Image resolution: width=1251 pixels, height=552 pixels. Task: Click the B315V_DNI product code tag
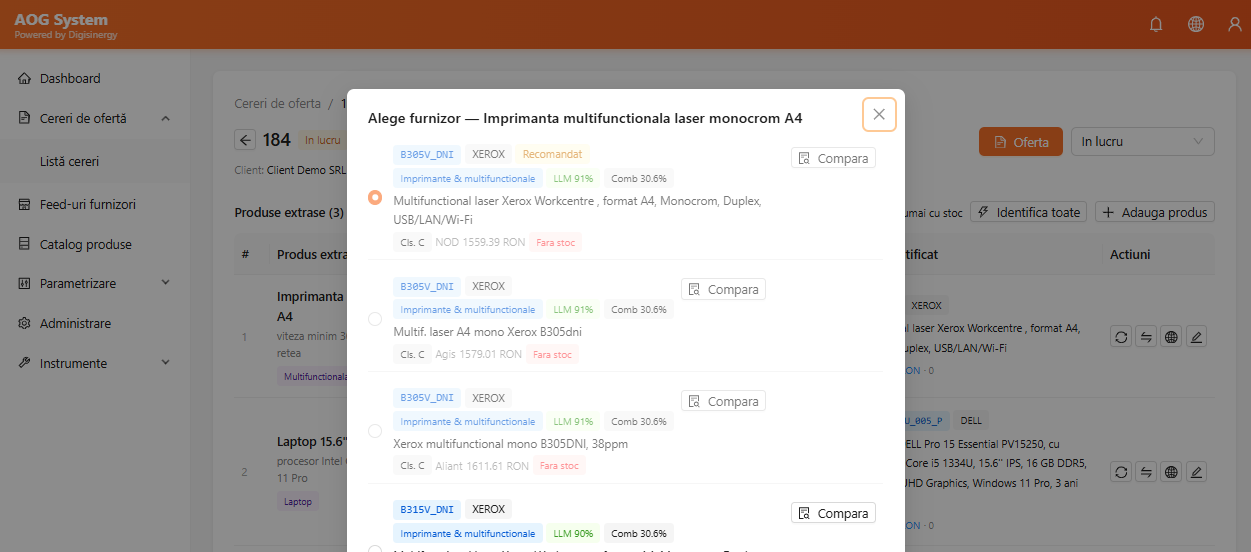[x=427, y=509]
